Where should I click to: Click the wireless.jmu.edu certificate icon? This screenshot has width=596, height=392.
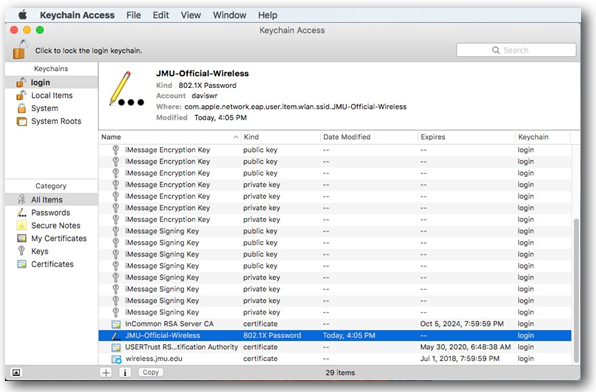click(116, 359)
